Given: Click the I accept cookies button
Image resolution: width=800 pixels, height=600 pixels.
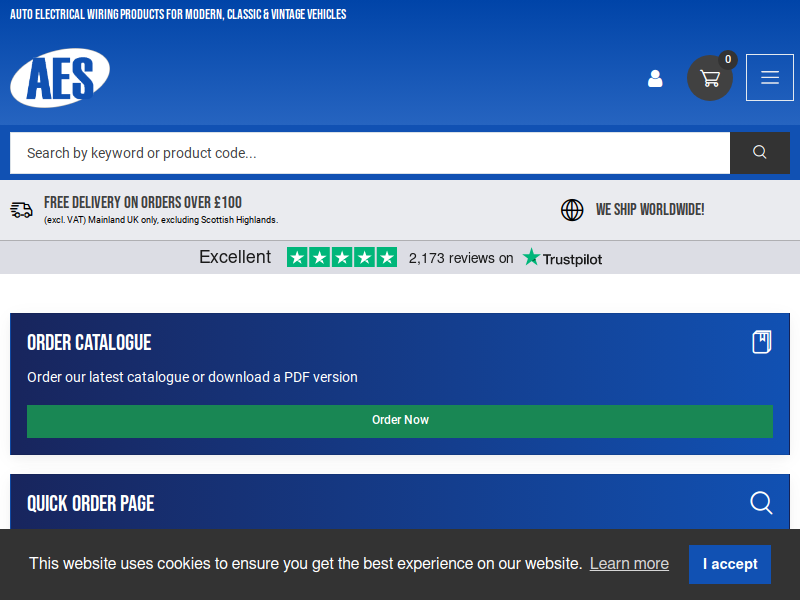Looking at the screenshot, I should (x=730, y=564).
